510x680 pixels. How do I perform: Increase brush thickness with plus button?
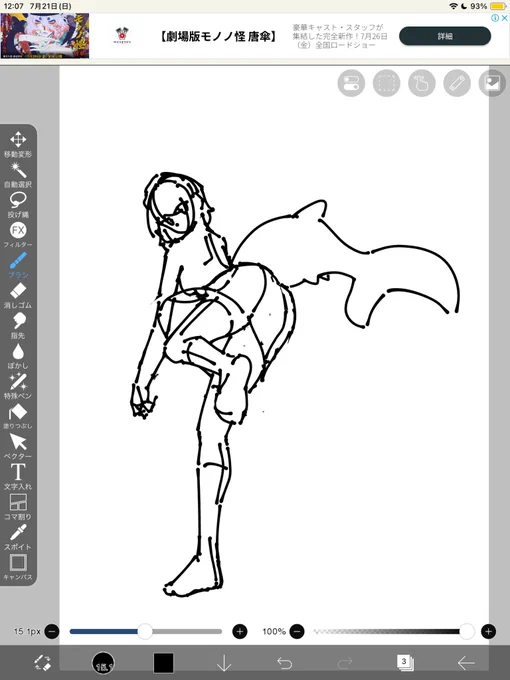click(240, 631)
